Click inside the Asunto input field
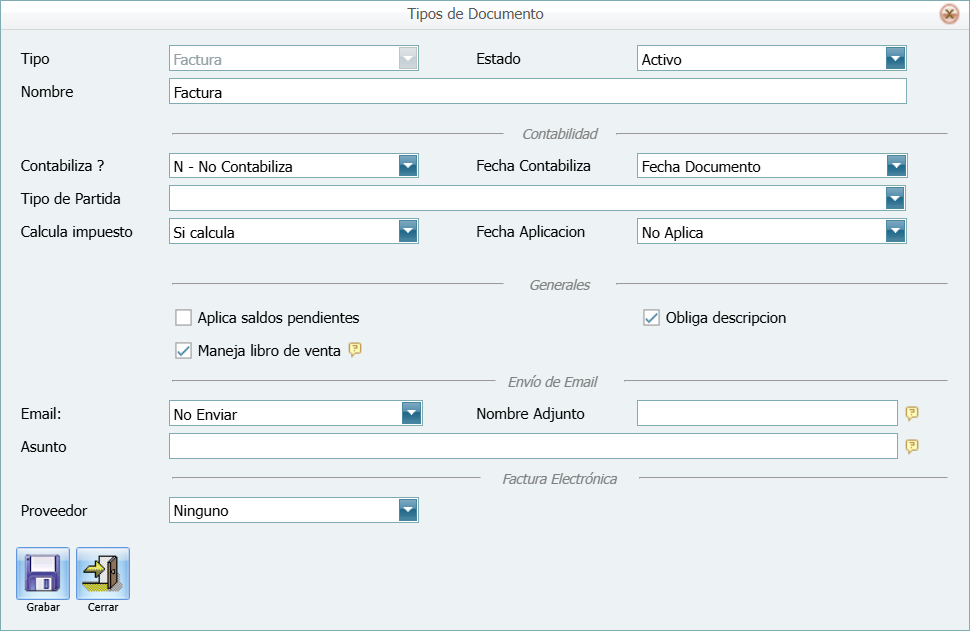The height and width of the screenshot is (631, 970). (530, 446)
